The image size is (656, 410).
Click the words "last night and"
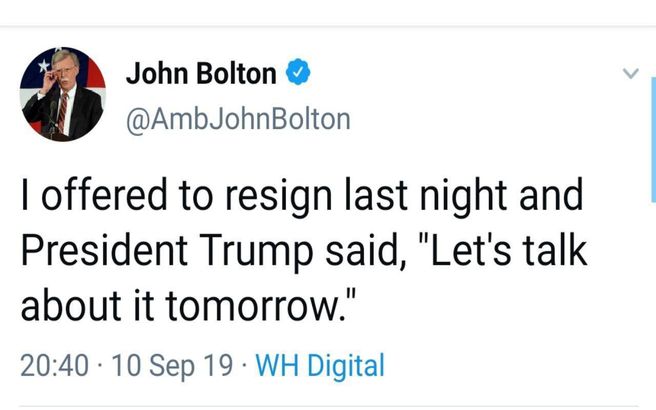tap(464, 195)
